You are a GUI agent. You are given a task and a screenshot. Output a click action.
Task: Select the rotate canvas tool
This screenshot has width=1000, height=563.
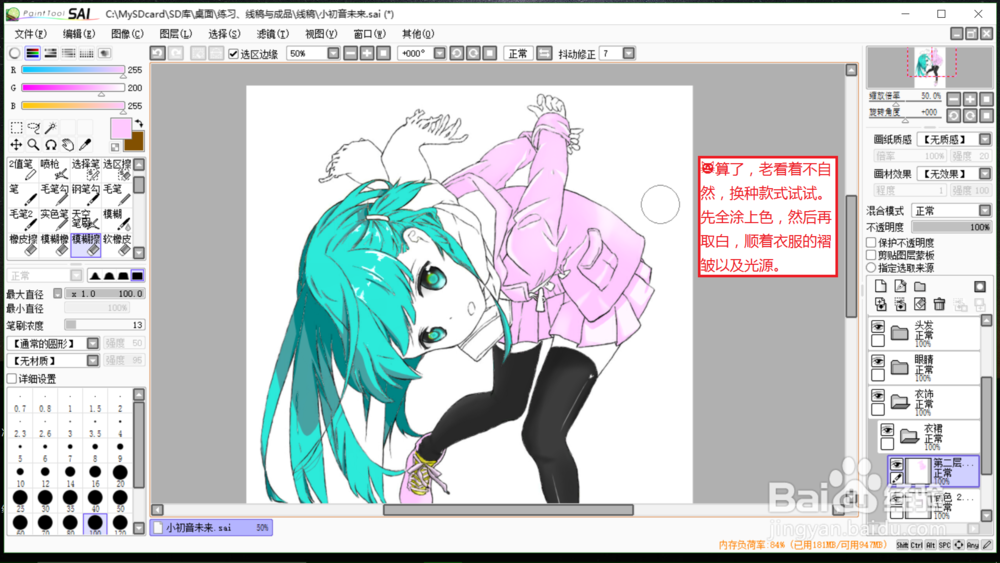click(x=51, y=145)
